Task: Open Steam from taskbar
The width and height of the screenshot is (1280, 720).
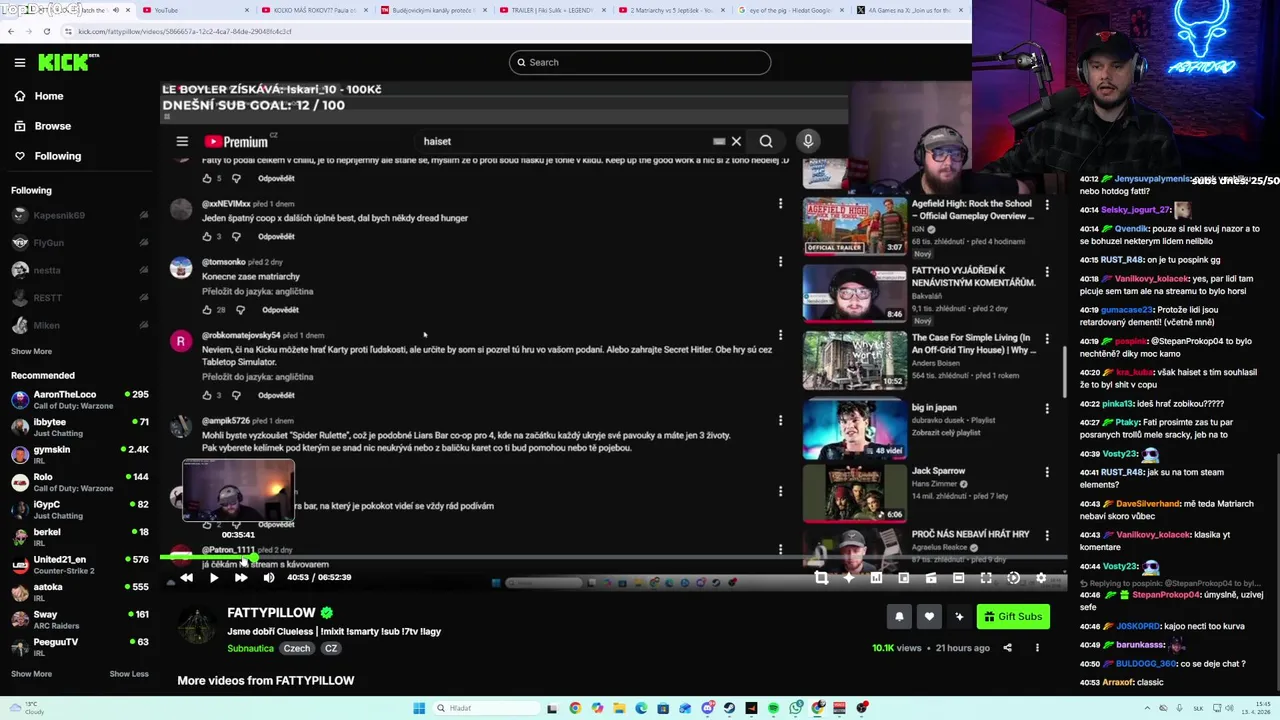Action: 729,708
